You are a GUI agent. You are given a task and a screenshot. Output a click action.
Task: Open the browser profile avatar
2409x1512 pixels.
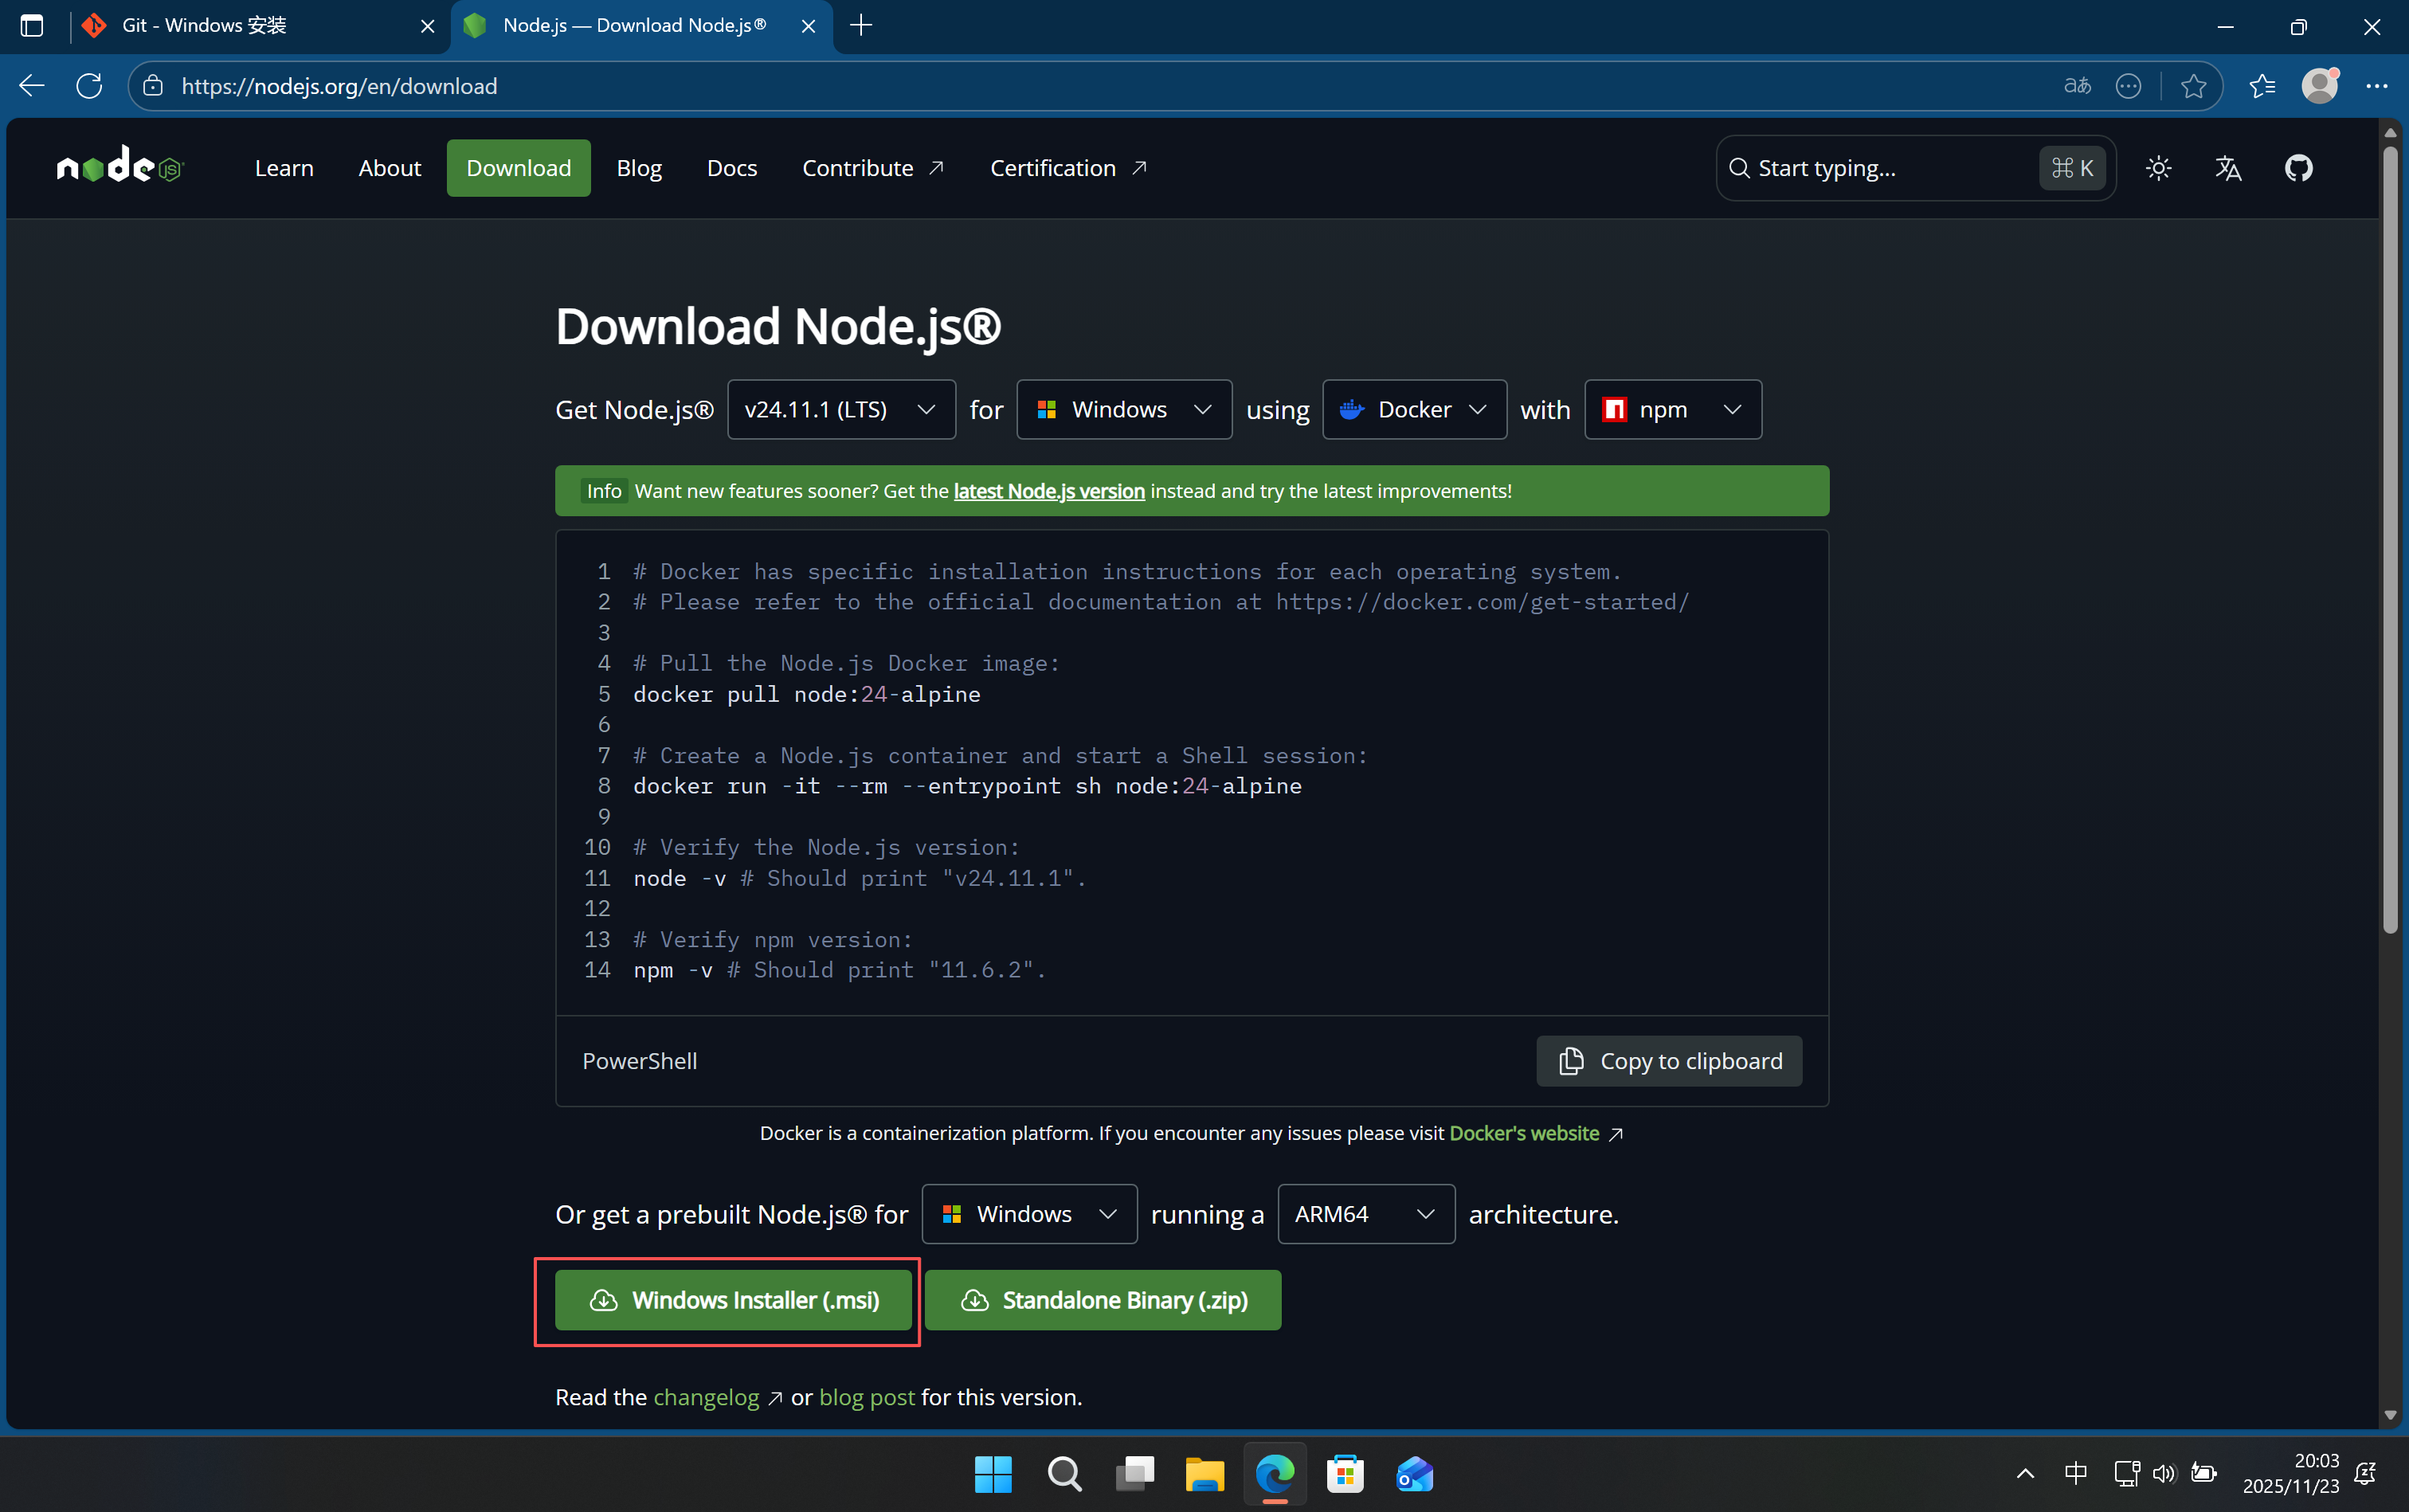2319,86
